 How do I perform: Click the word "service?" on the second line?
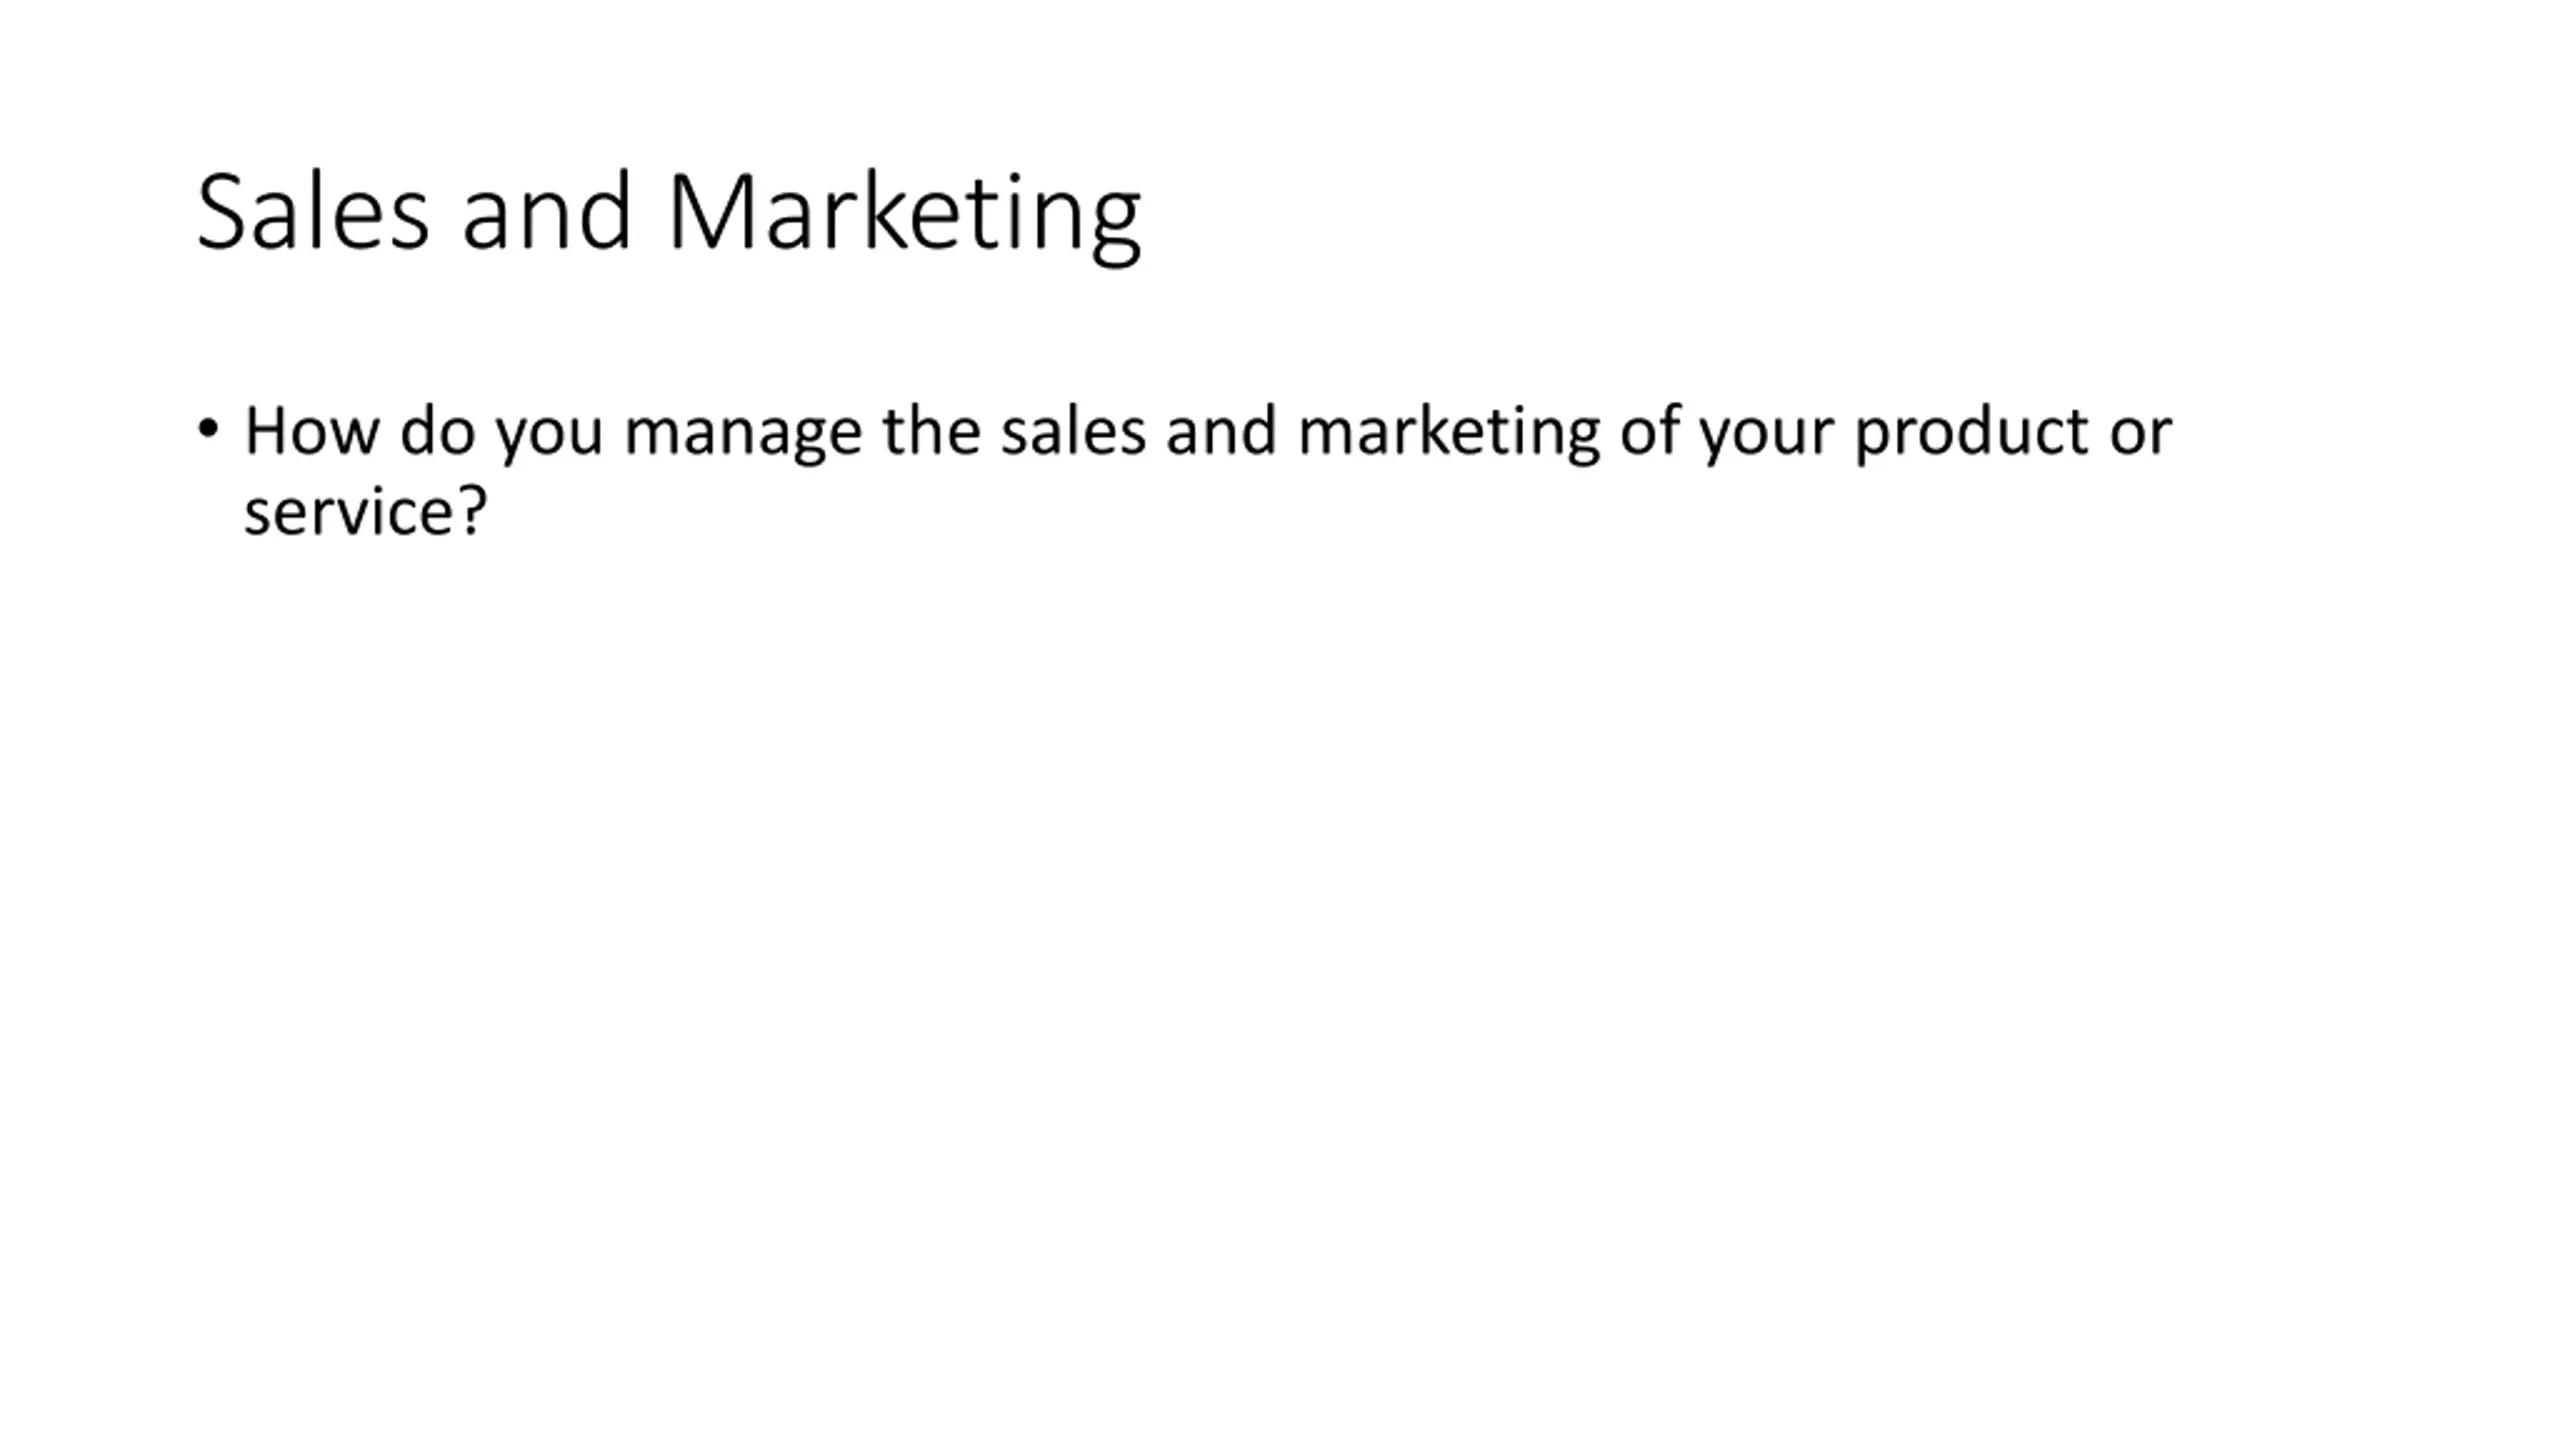[365, 512]
